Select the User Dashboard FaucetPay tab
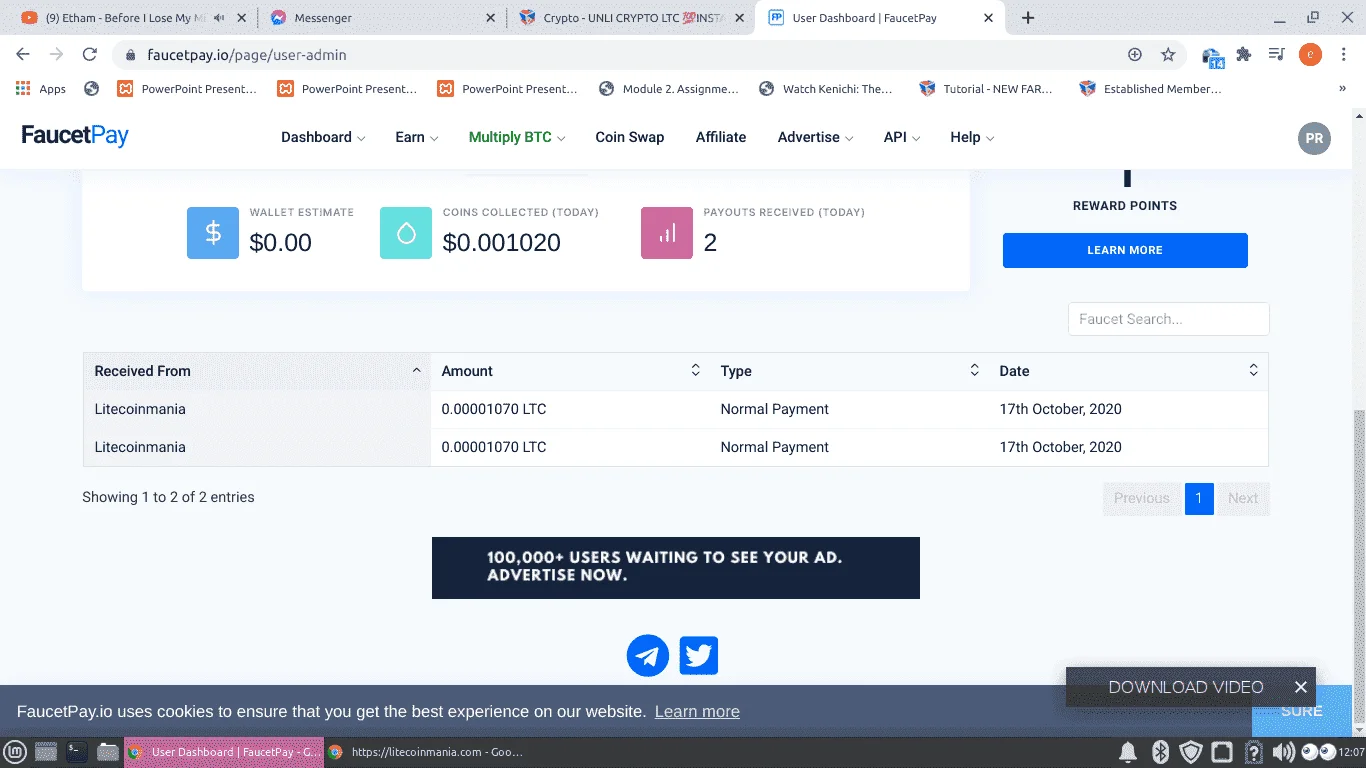 [878, 18]
